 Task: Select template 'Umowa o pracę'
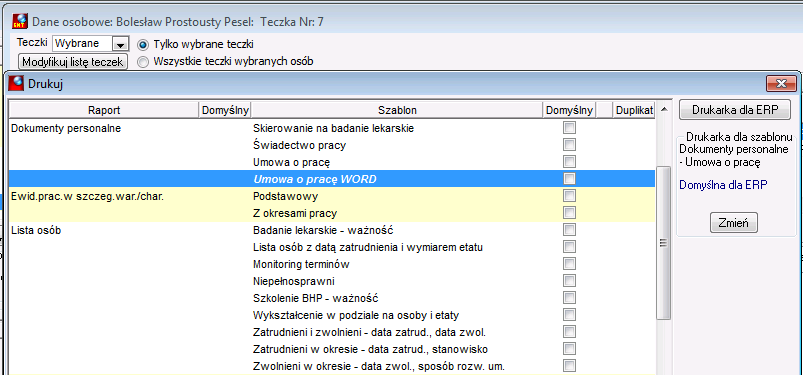click(x=291, y=163)
